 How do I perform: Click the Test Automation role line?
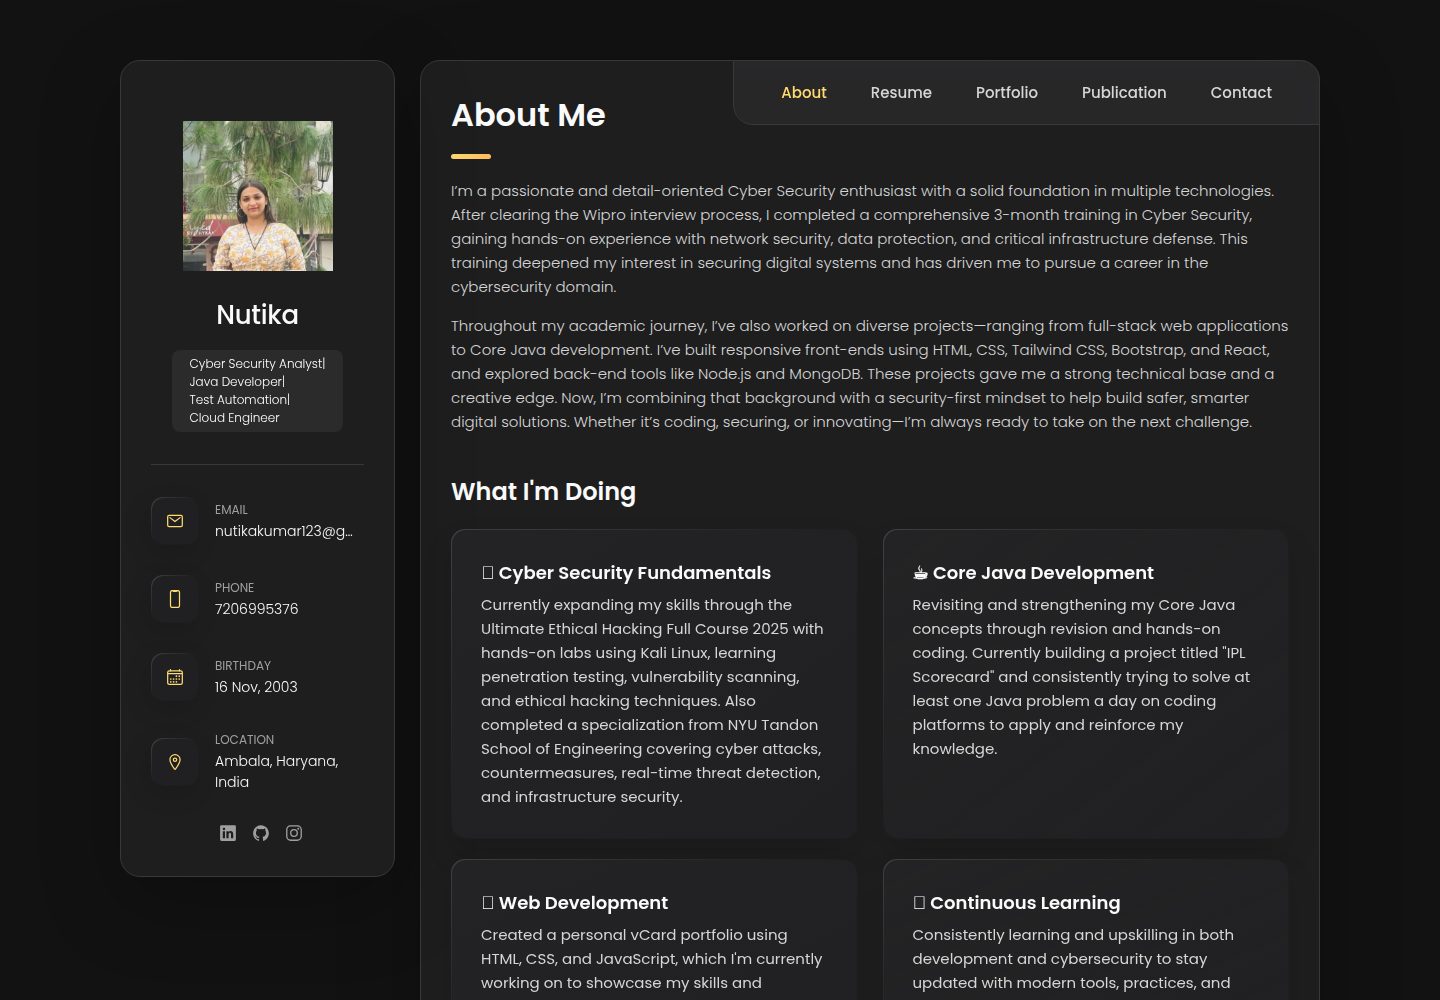pos(240,400)
